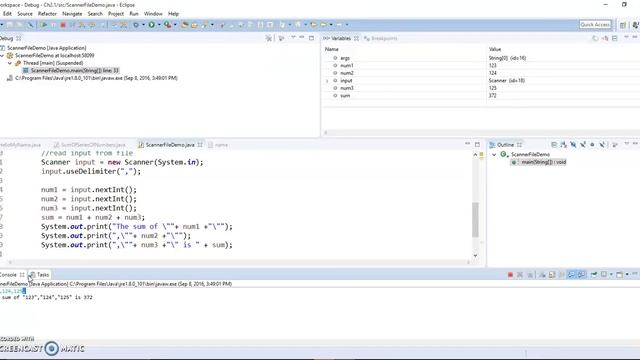Viewport: 640px width, 360px height.
Task: Toggle Show Console When Standard Out Changes
Action: click(x=572, y=275)
